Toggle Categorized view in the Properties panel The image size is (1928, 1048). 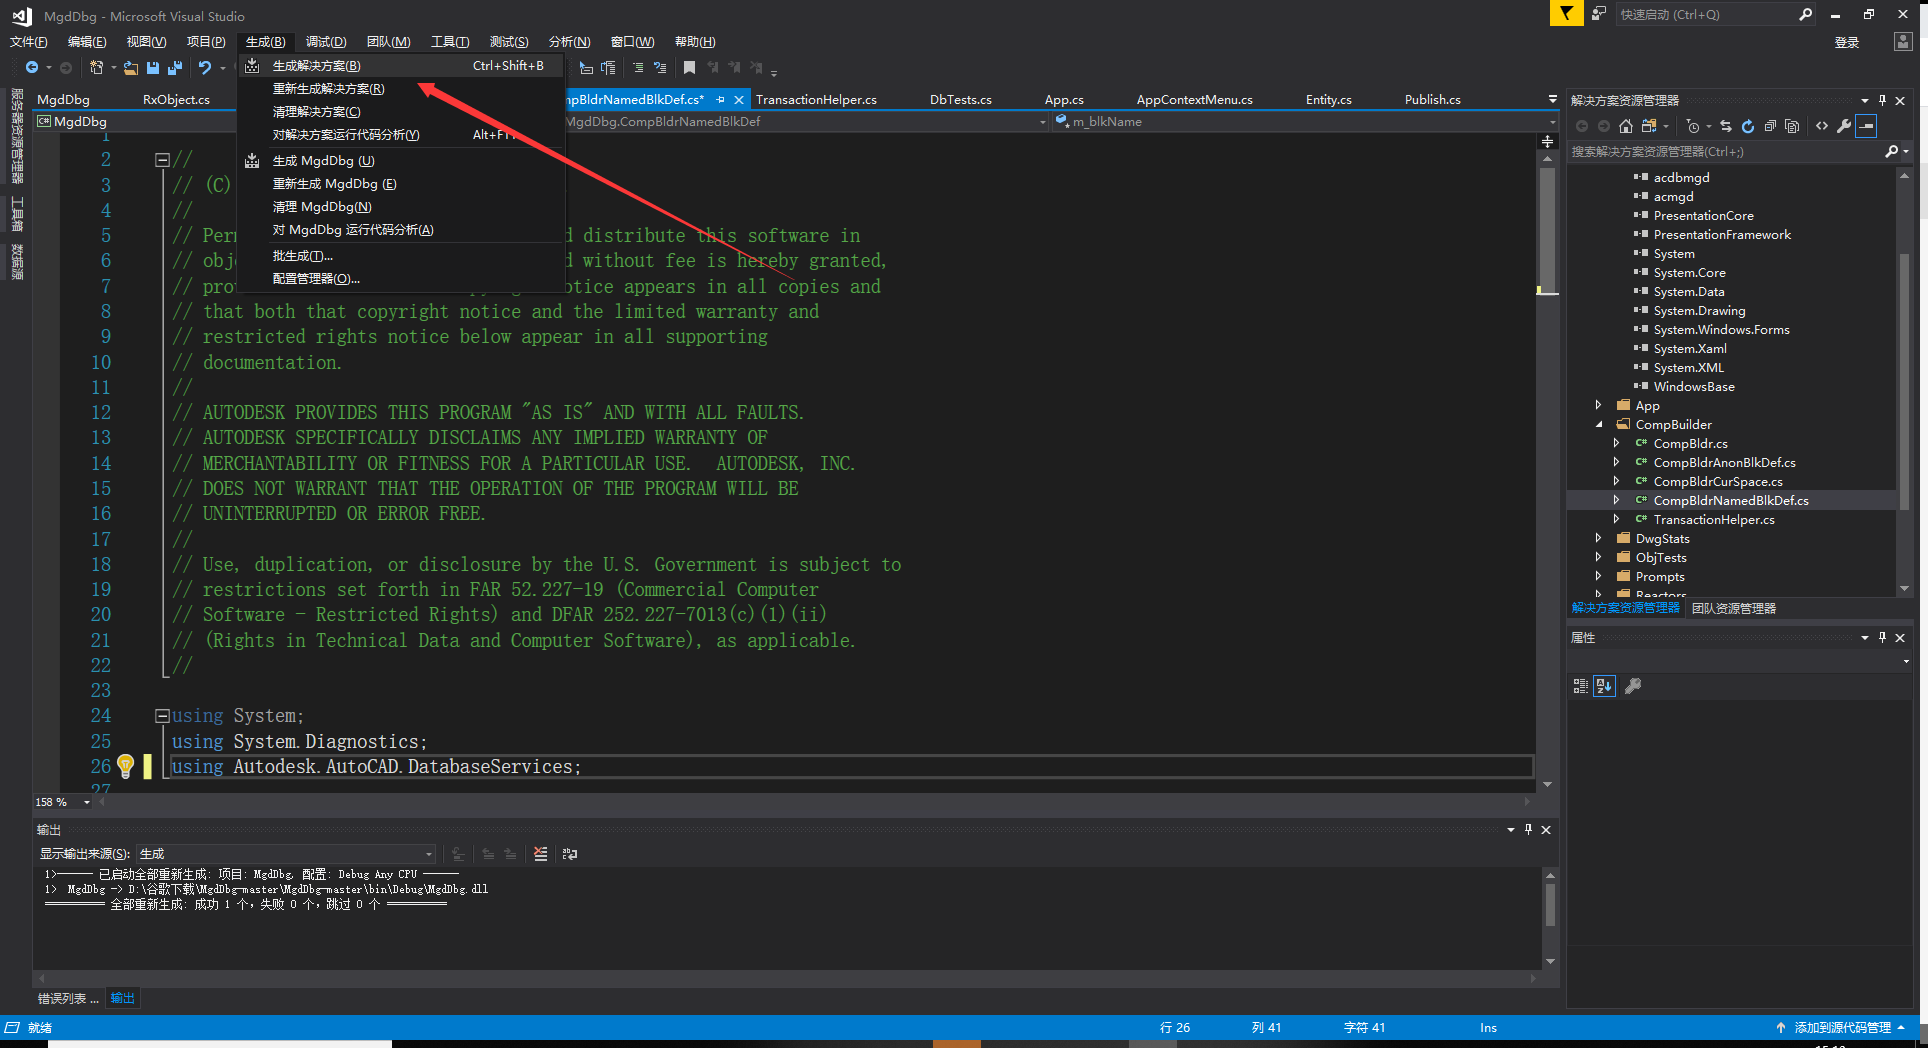1581,686
